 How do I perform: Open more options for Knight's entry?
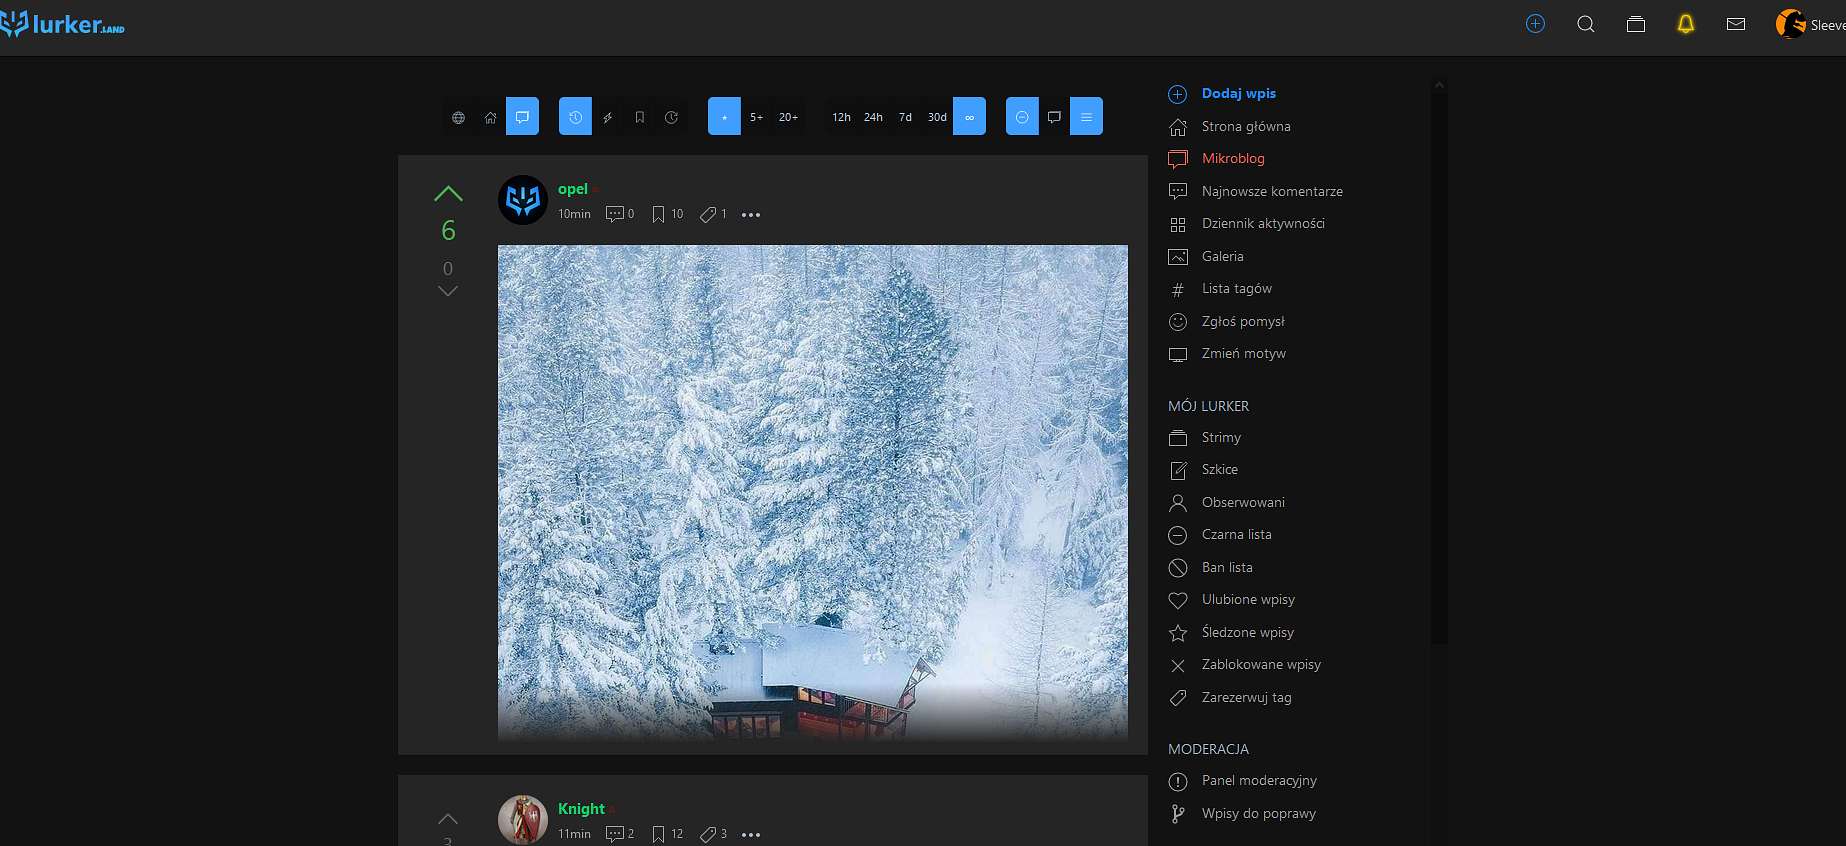coord(751,835)
